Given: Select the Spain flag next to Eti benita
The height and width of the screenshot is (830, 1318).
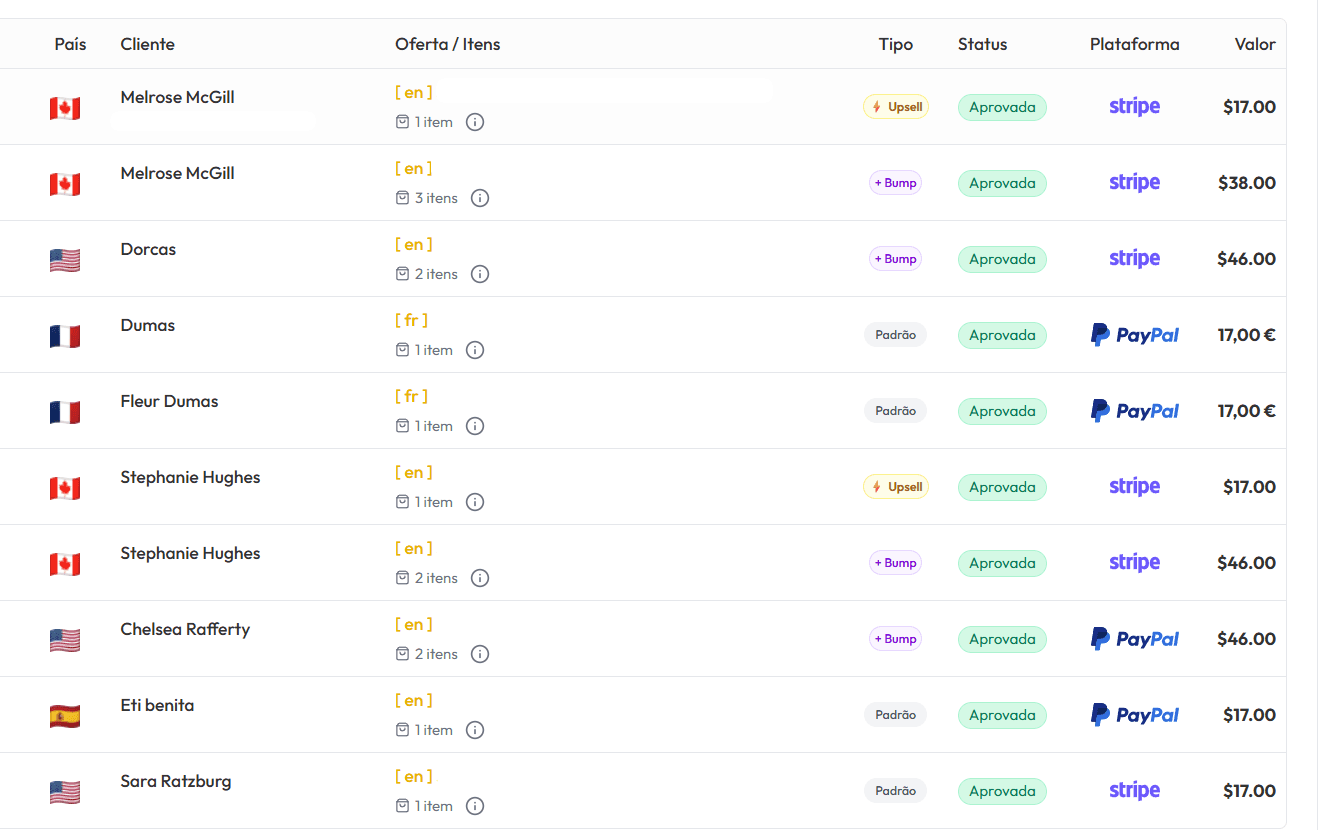Looking at the screenshot, I should [x=64, y=715].
